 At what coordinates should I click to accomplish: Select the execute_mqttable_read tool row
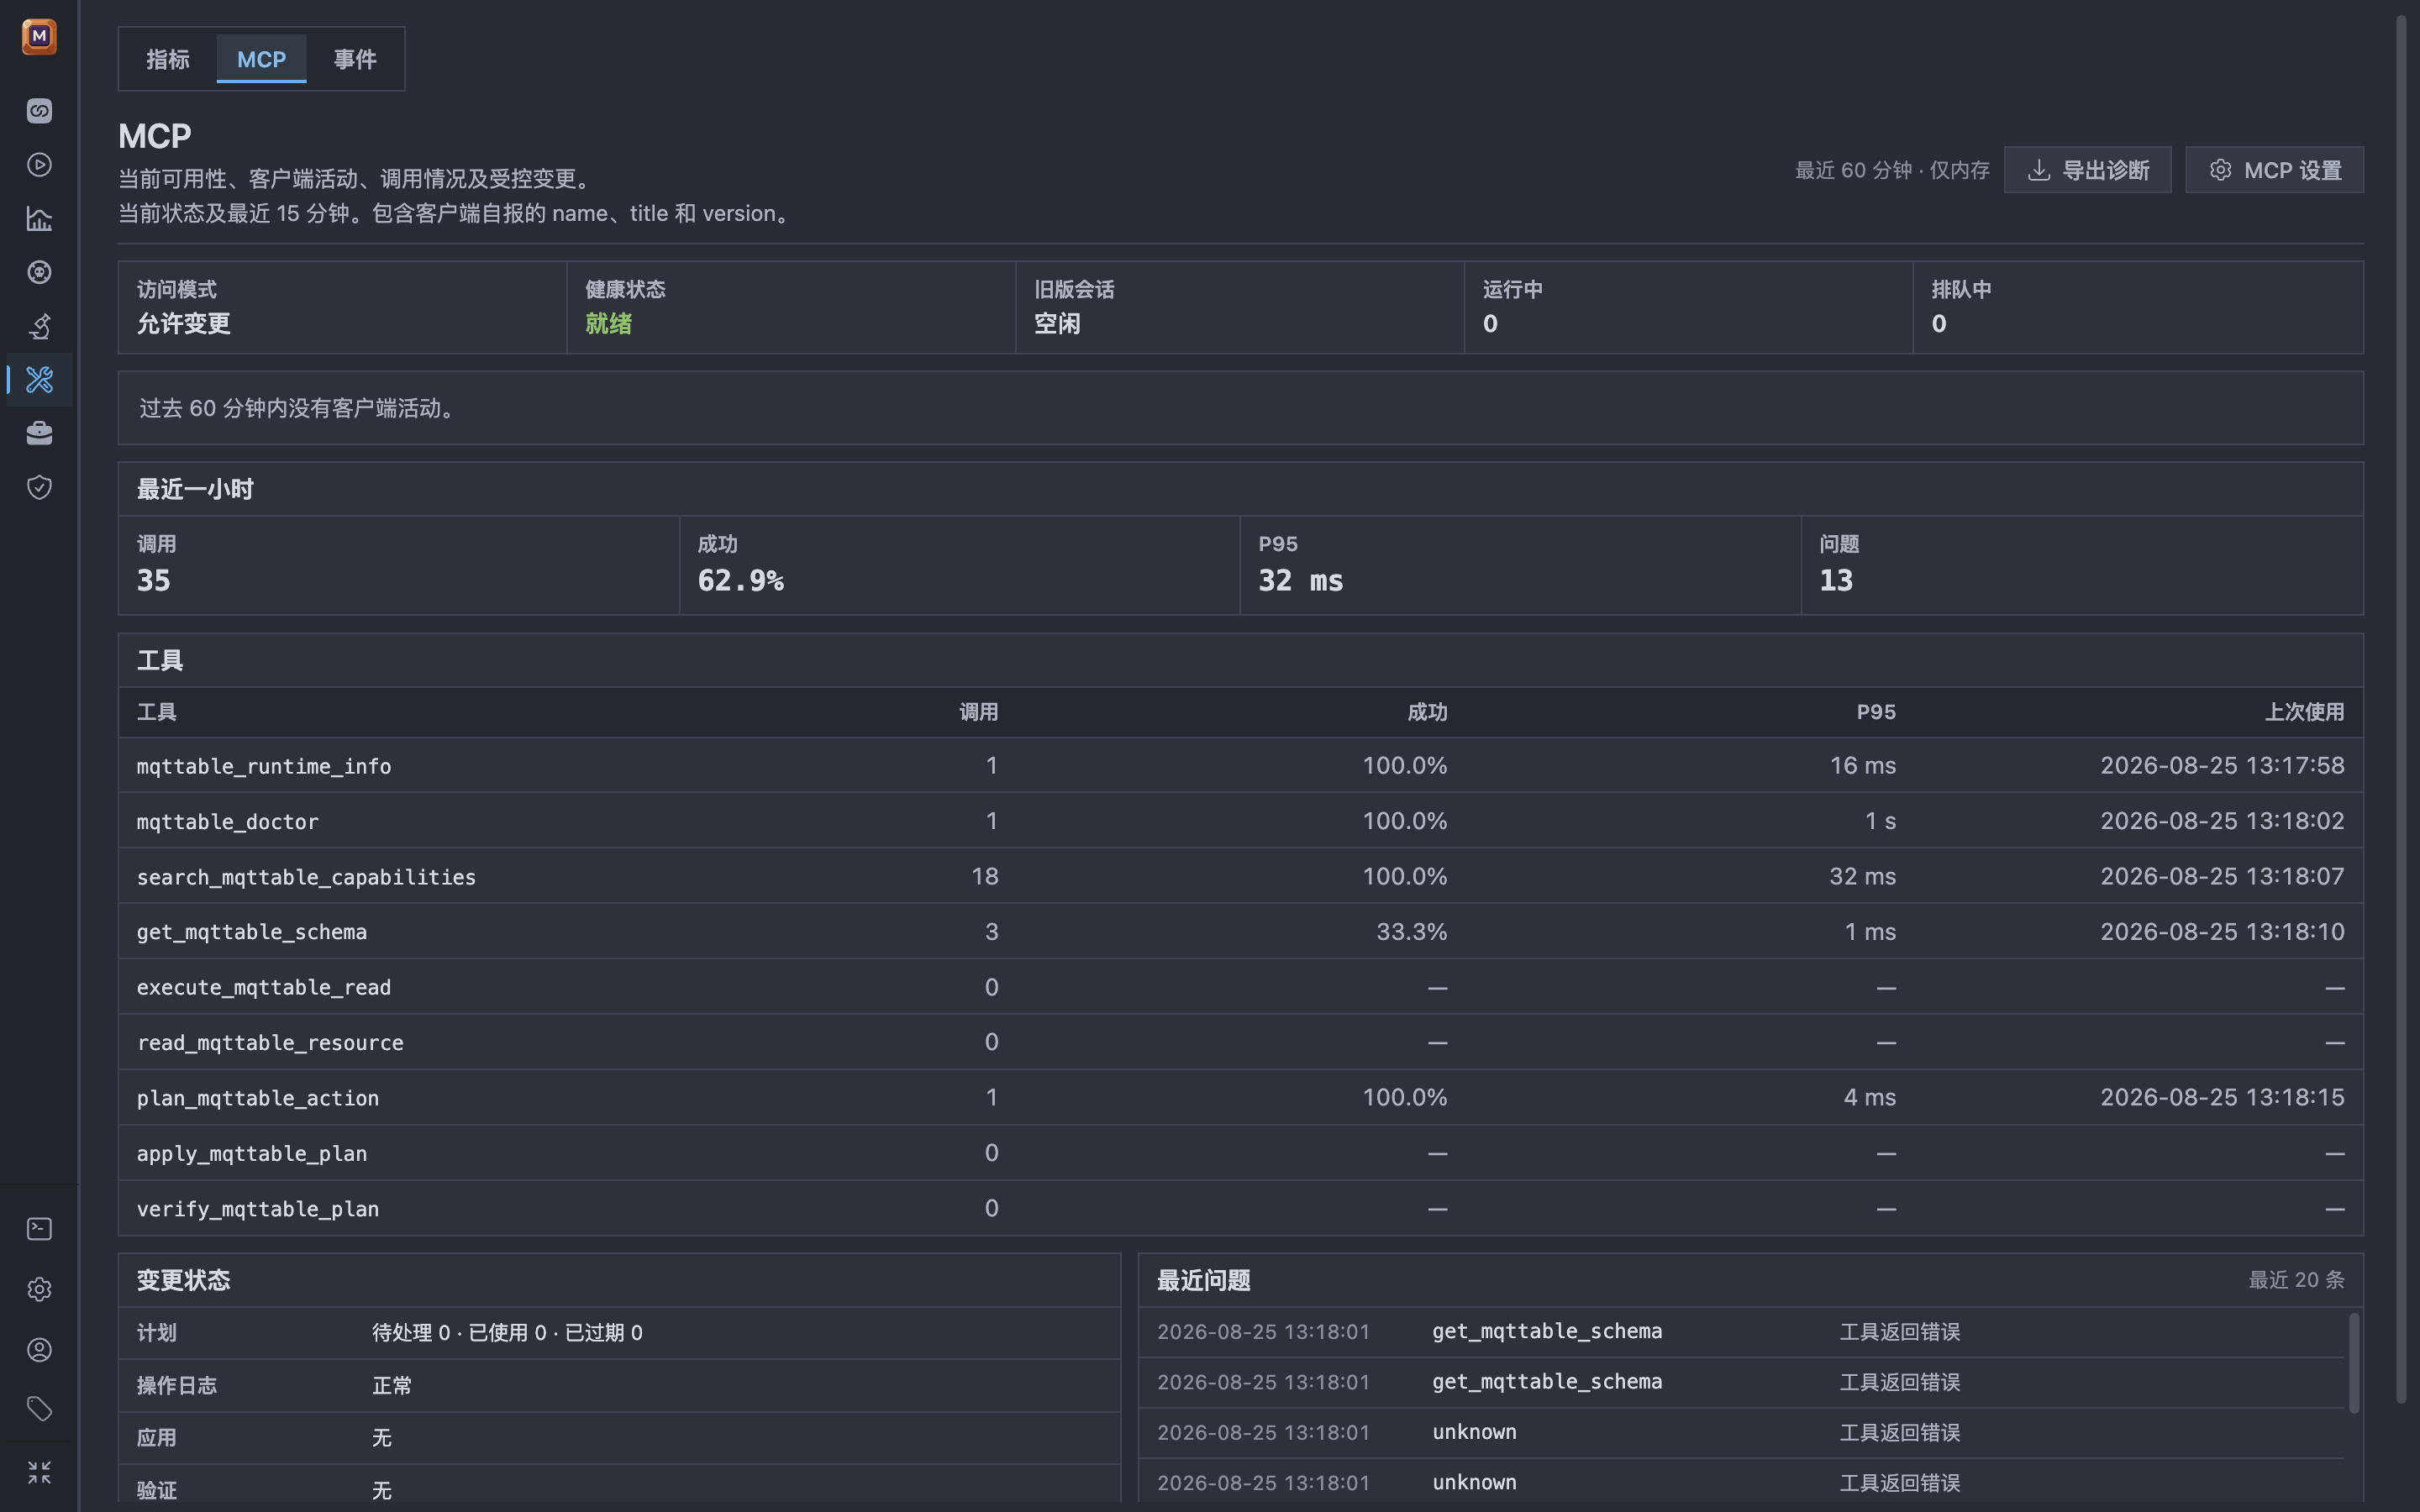(x=1241, y=987)
